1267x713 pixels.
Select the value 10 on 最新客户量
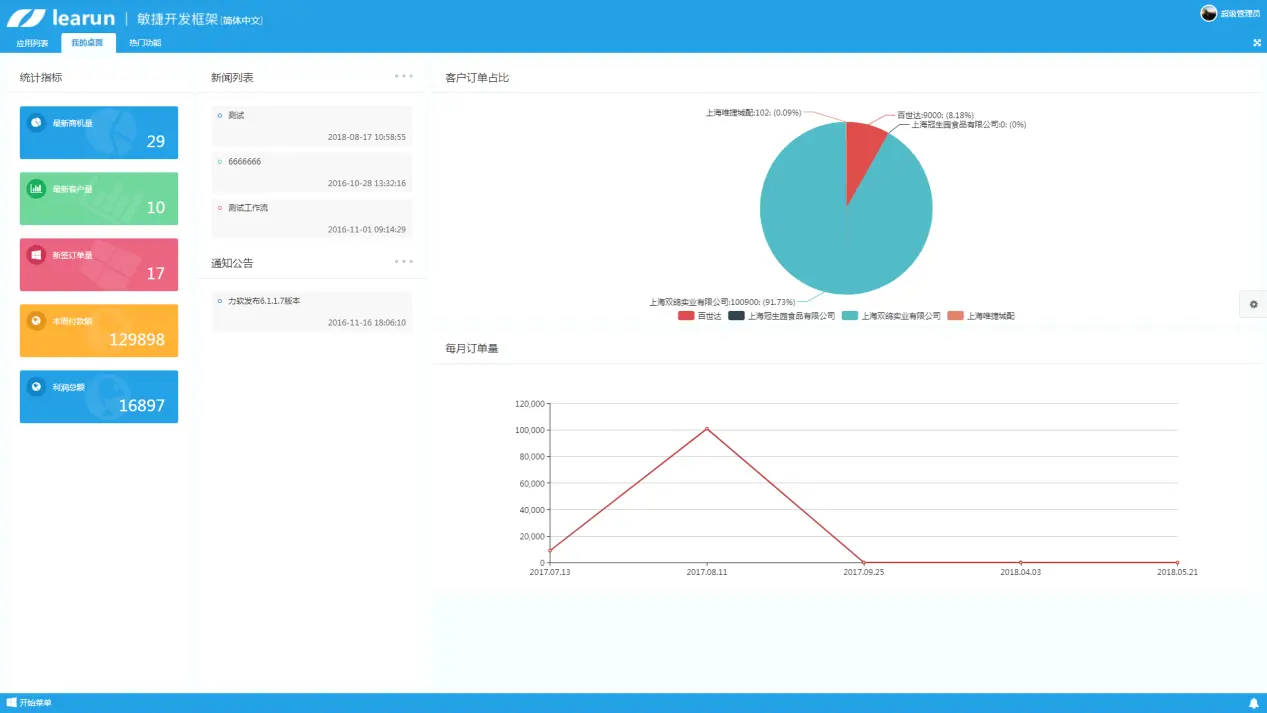[x=155, y=208]
